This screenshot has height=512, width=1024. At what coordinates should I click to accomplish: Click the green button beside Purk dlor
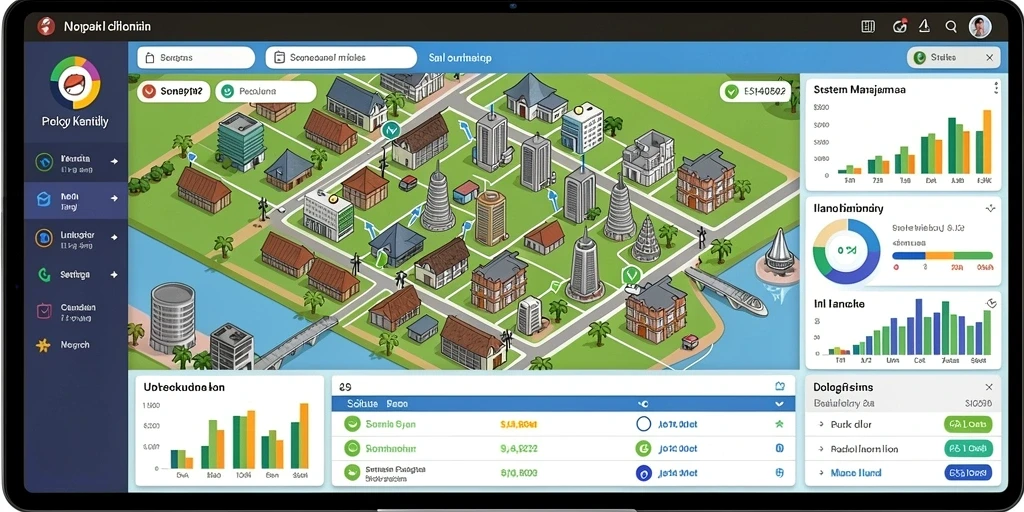click(x=968, y=424)
